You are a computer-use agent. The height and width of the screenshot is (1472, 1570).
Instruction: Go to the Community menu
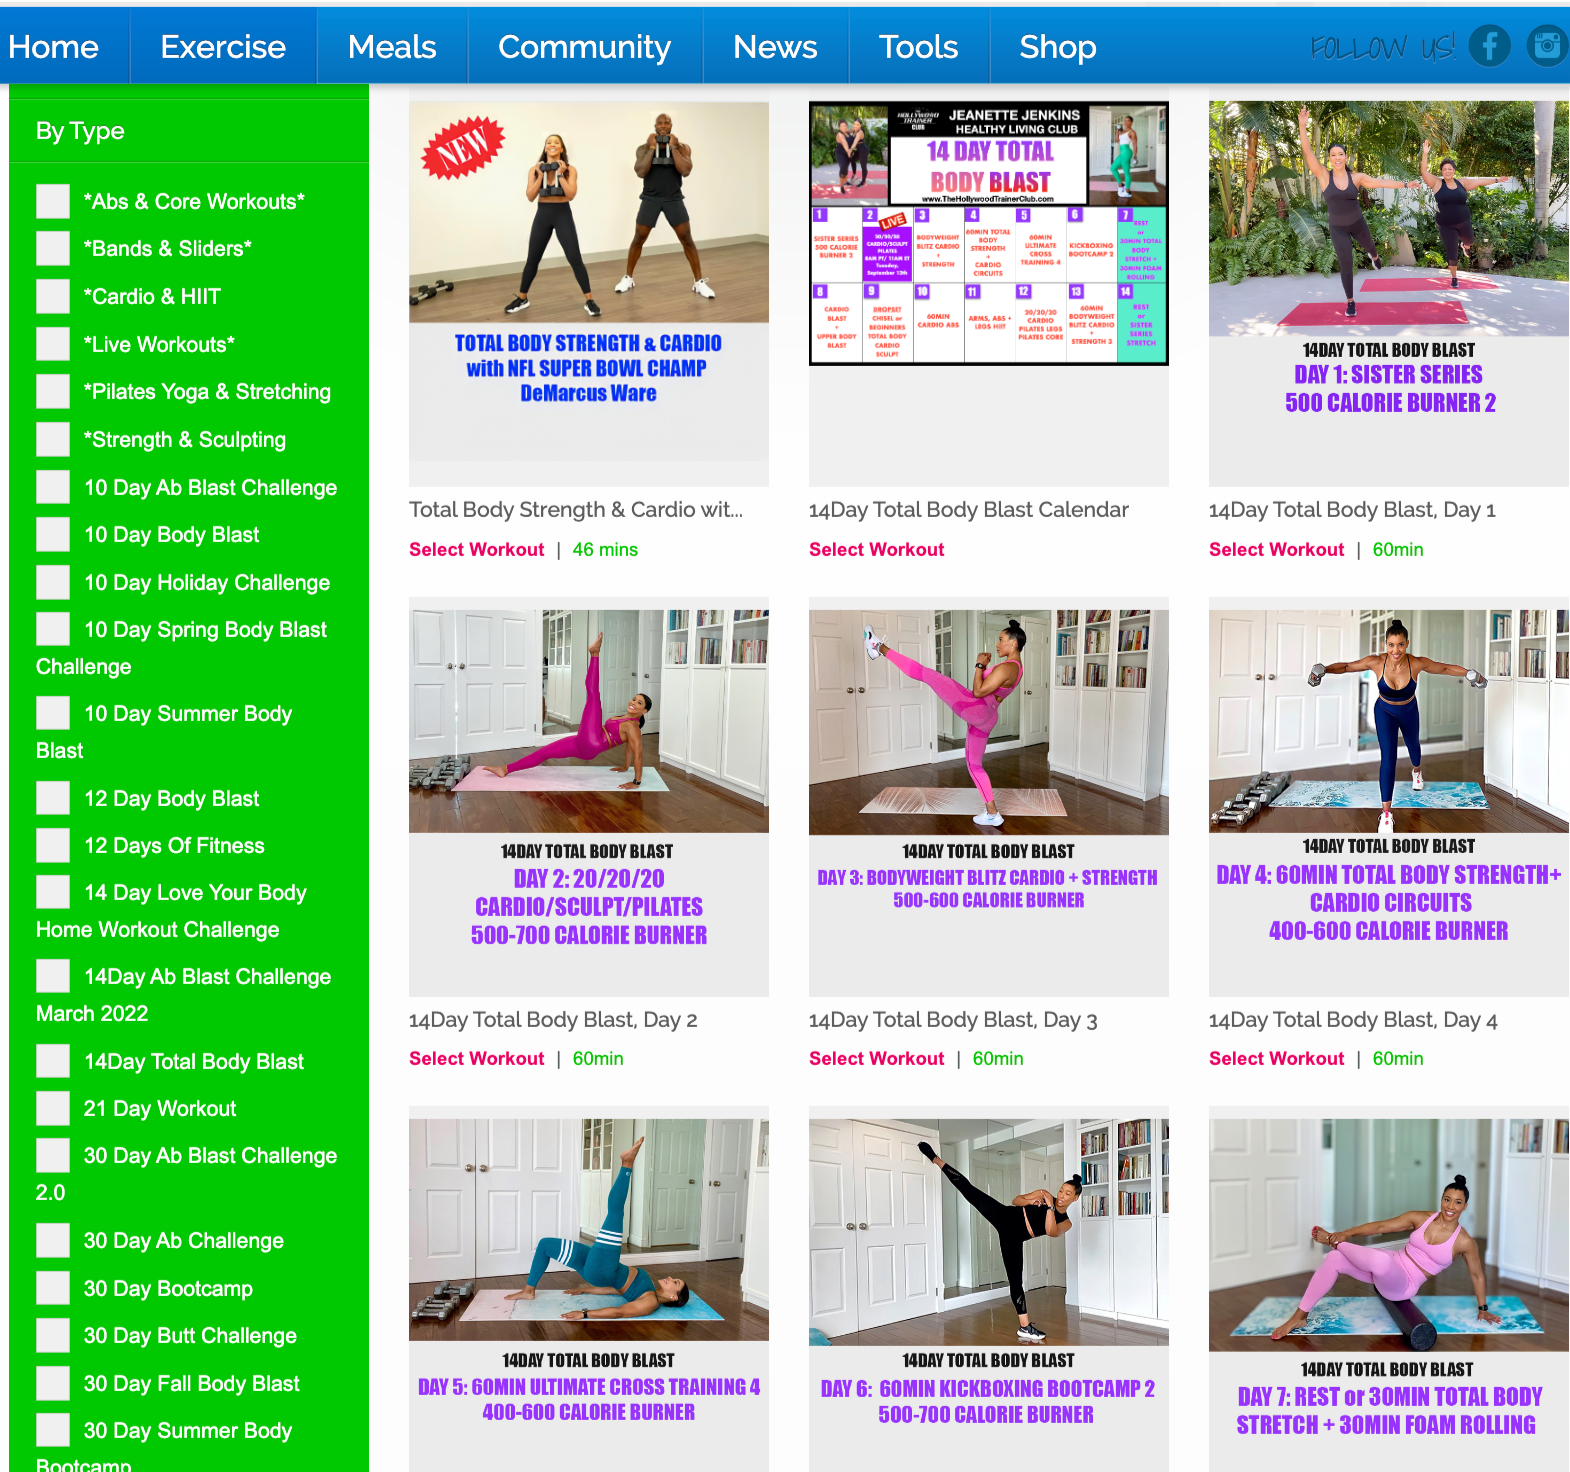point(585,46)
